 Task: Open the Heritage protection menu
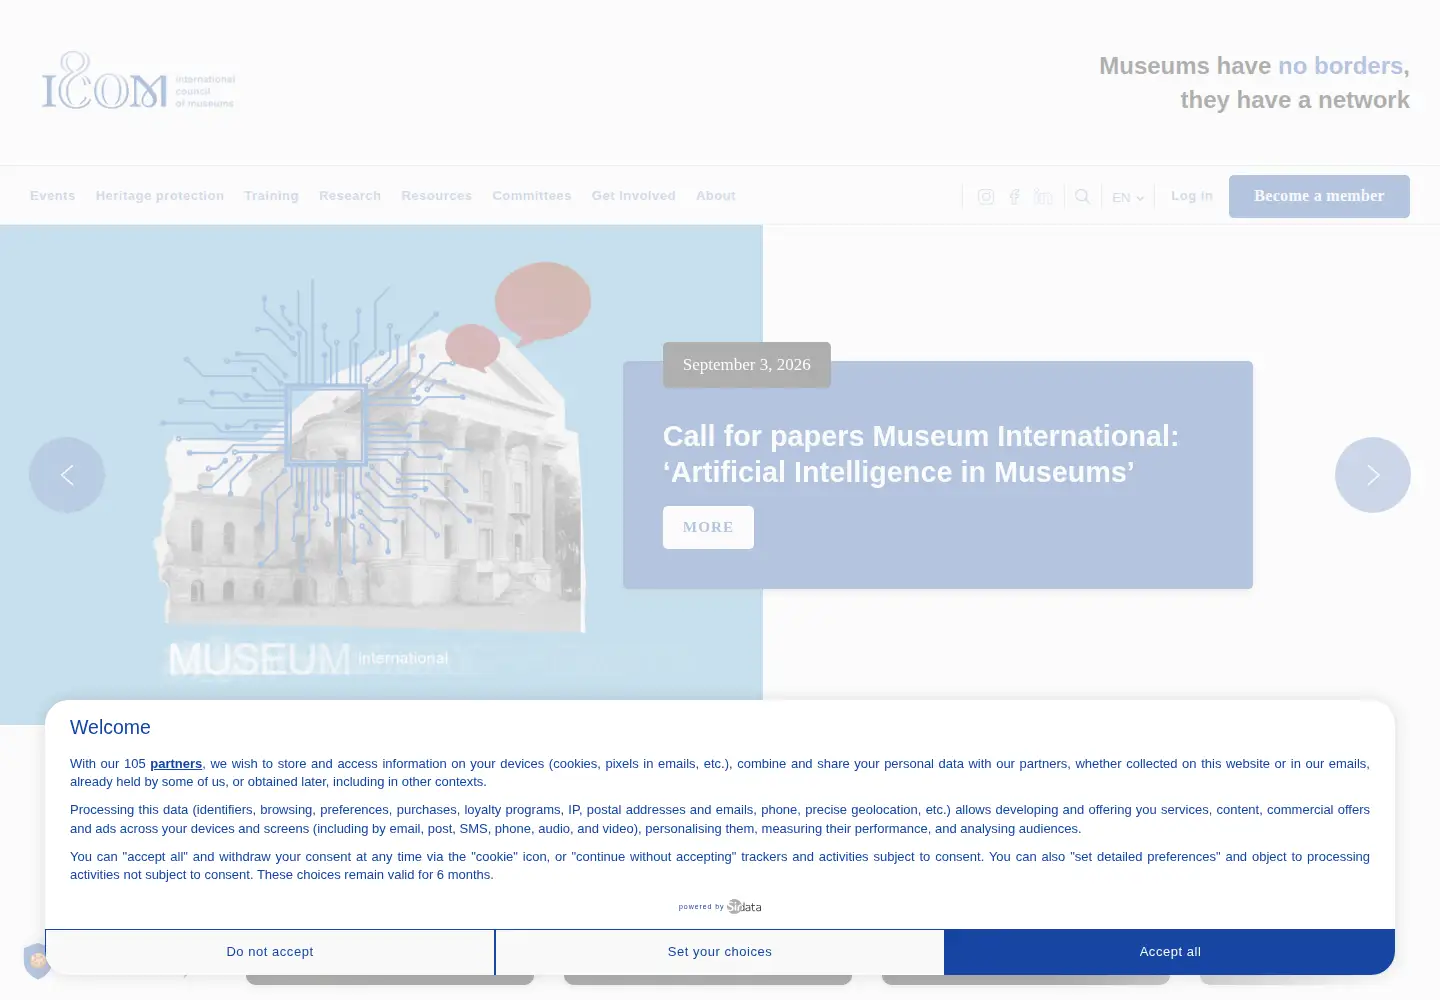tap(160, 196)
